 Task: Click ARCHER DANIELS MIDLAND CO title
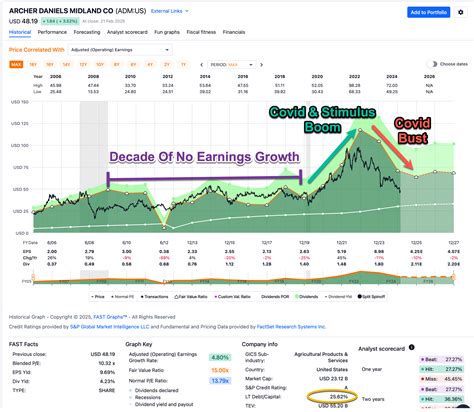click(x=61, y=11)
